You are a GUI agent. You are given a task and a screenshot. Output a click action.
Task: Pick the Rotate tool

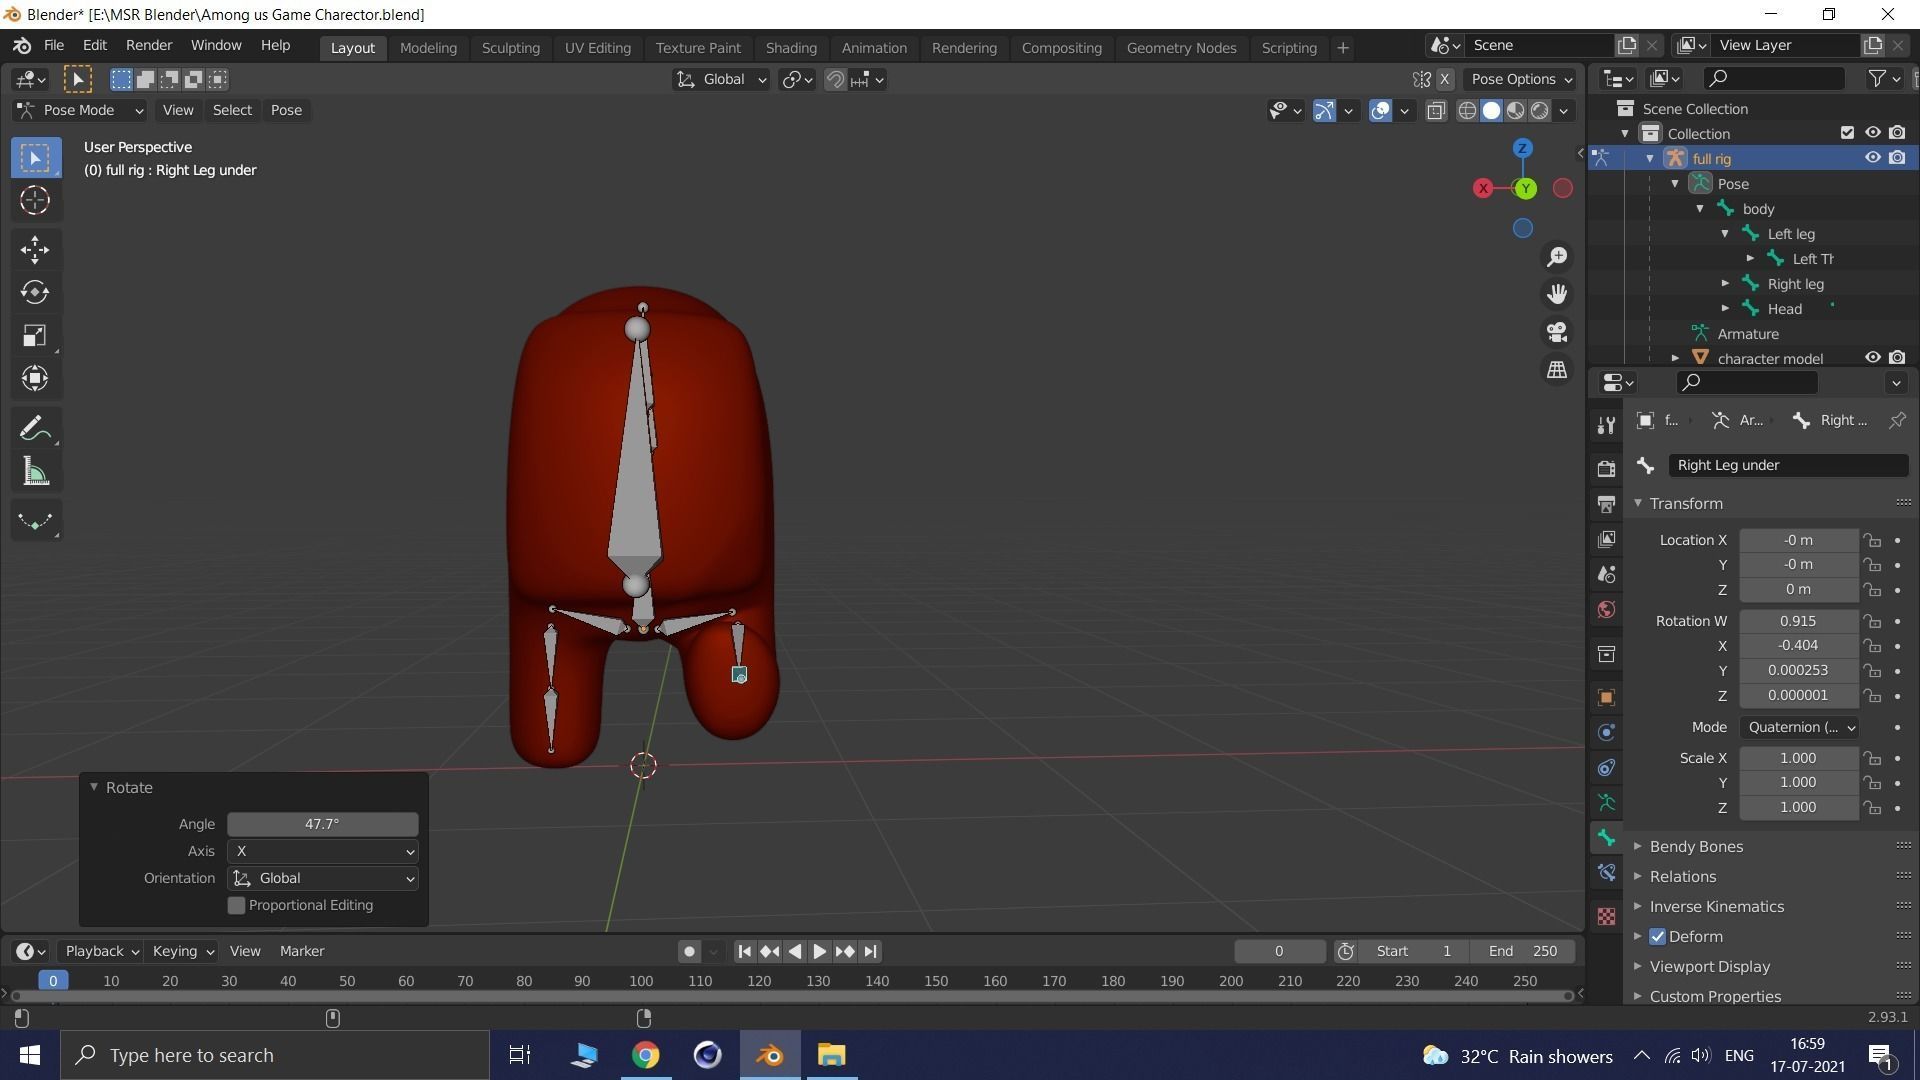[35, 292]
